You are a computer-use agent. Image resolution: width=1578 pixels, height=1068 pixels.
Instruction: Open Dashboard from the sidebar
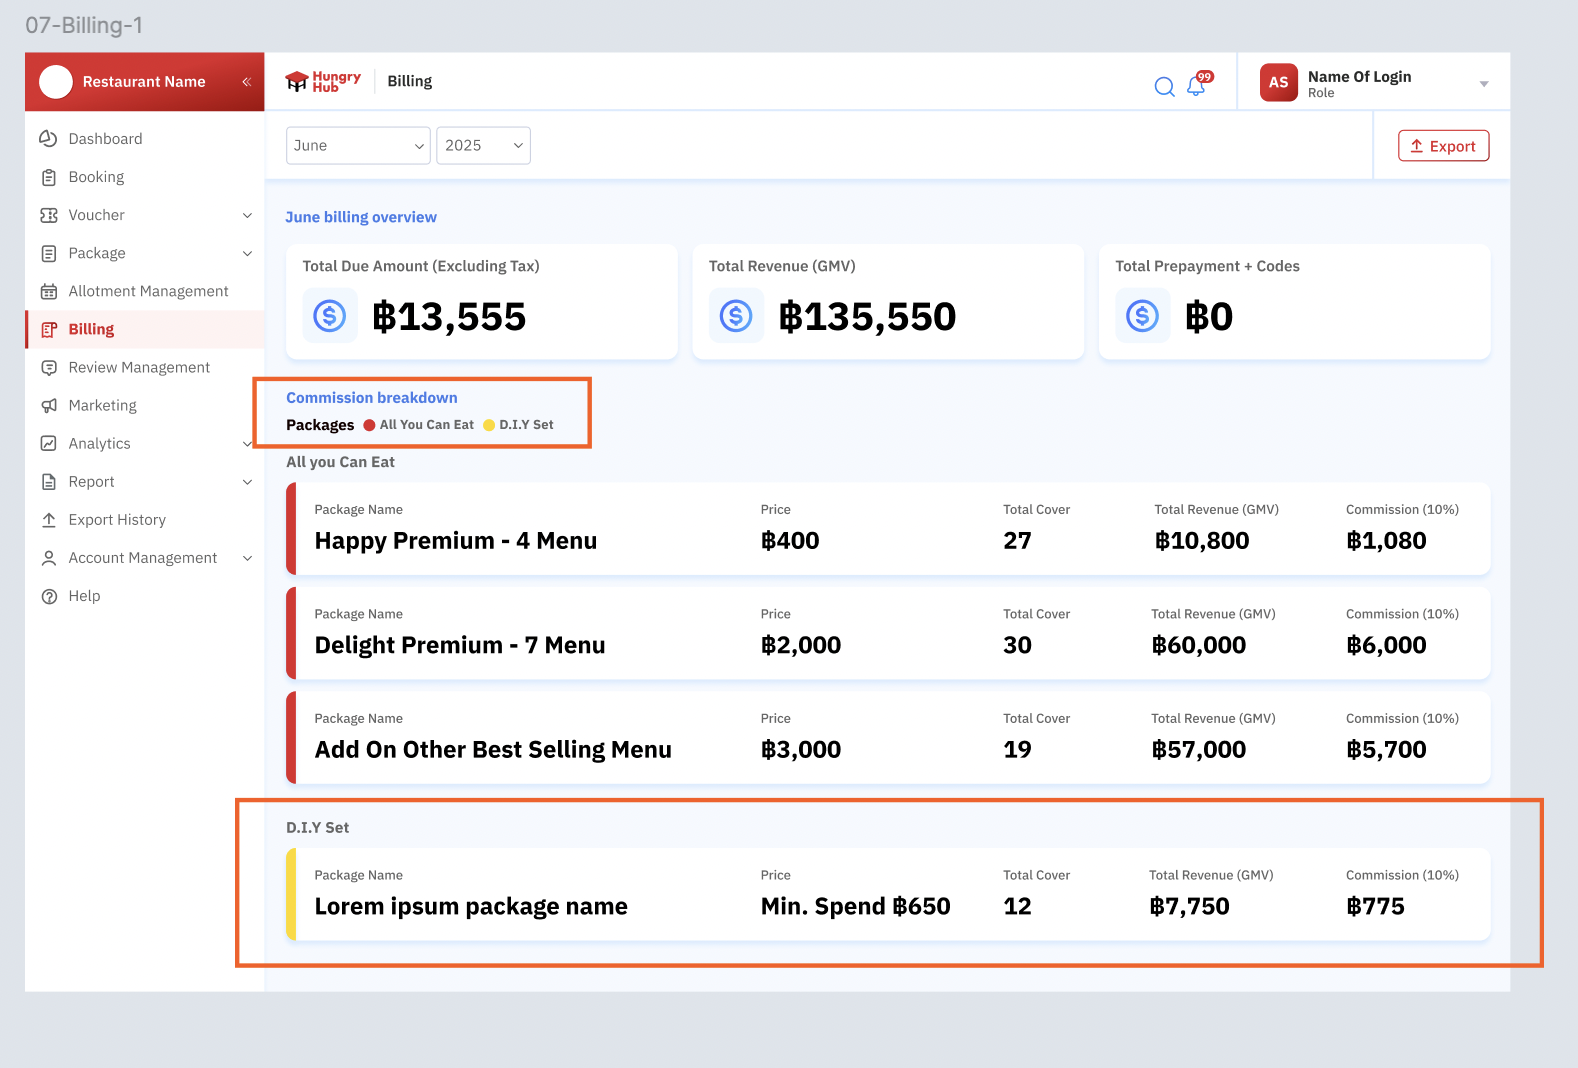tap(105, 139)
